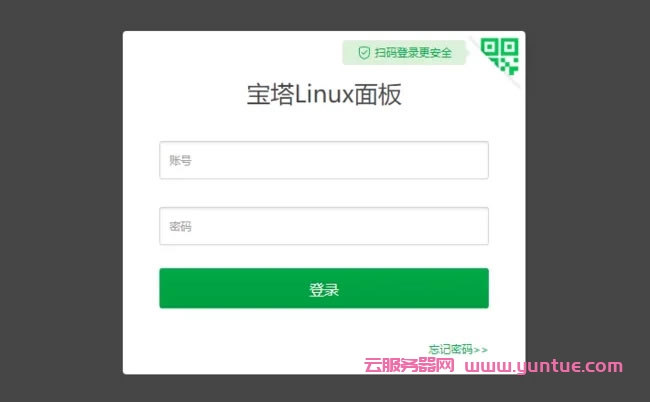
Task: Click the 密码 placeholder text
Action: (180, 226)
